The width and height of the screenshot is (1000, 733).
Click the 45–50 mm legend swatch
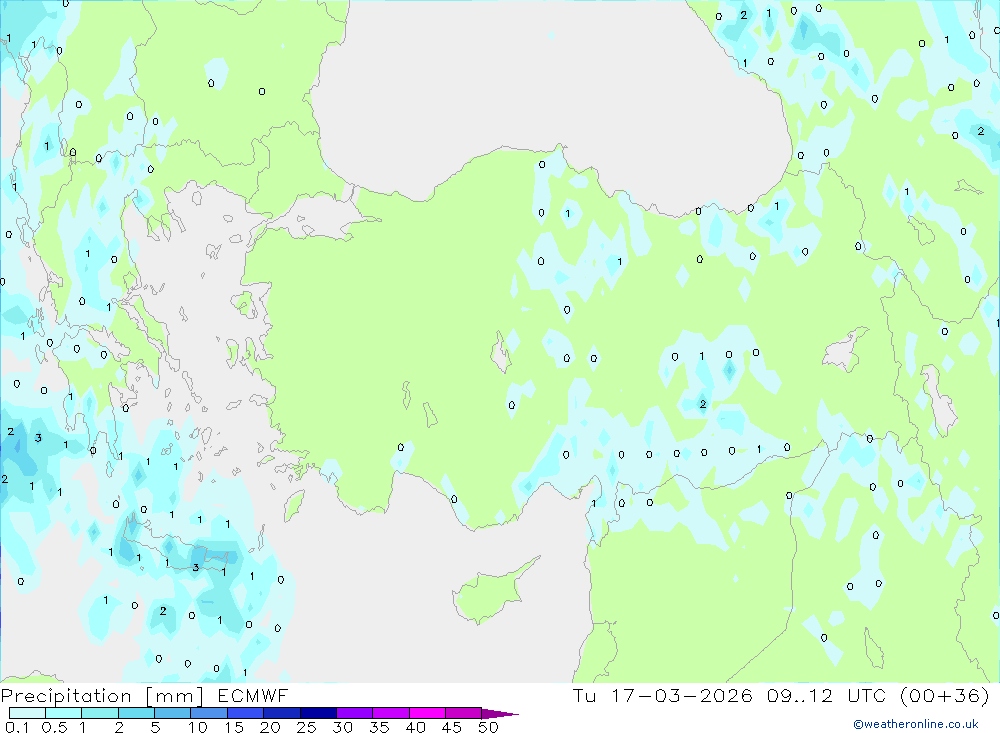464,713
